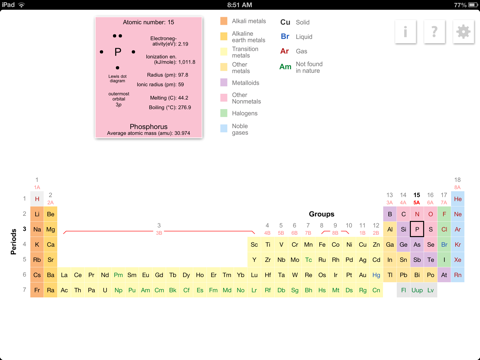
Task: Click the Phosphorus name in detail card
Action: [x=148, y=126]
